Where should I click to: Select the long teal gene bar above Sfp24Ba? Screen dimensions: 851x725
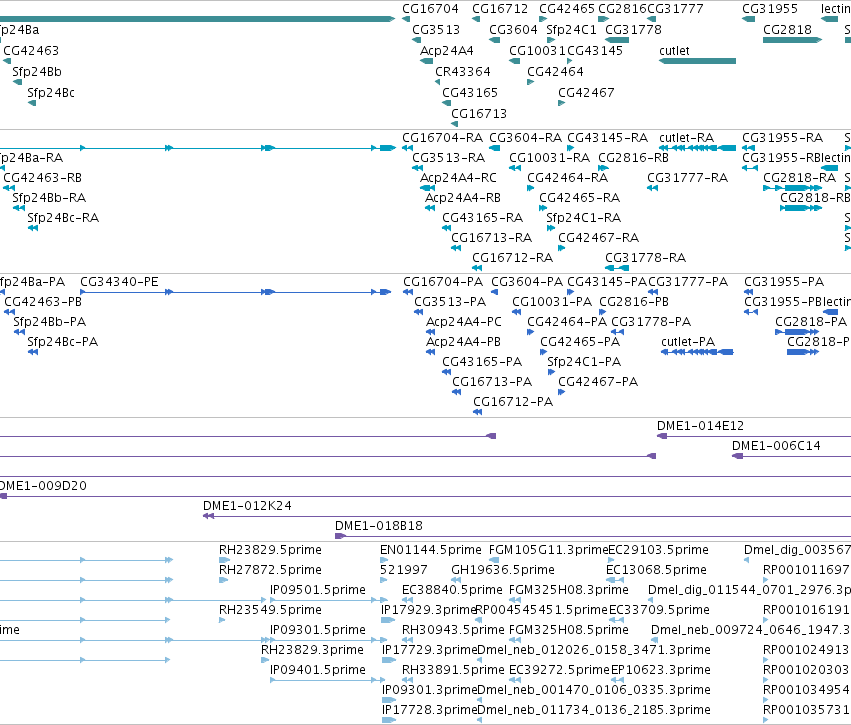(197, 19)
